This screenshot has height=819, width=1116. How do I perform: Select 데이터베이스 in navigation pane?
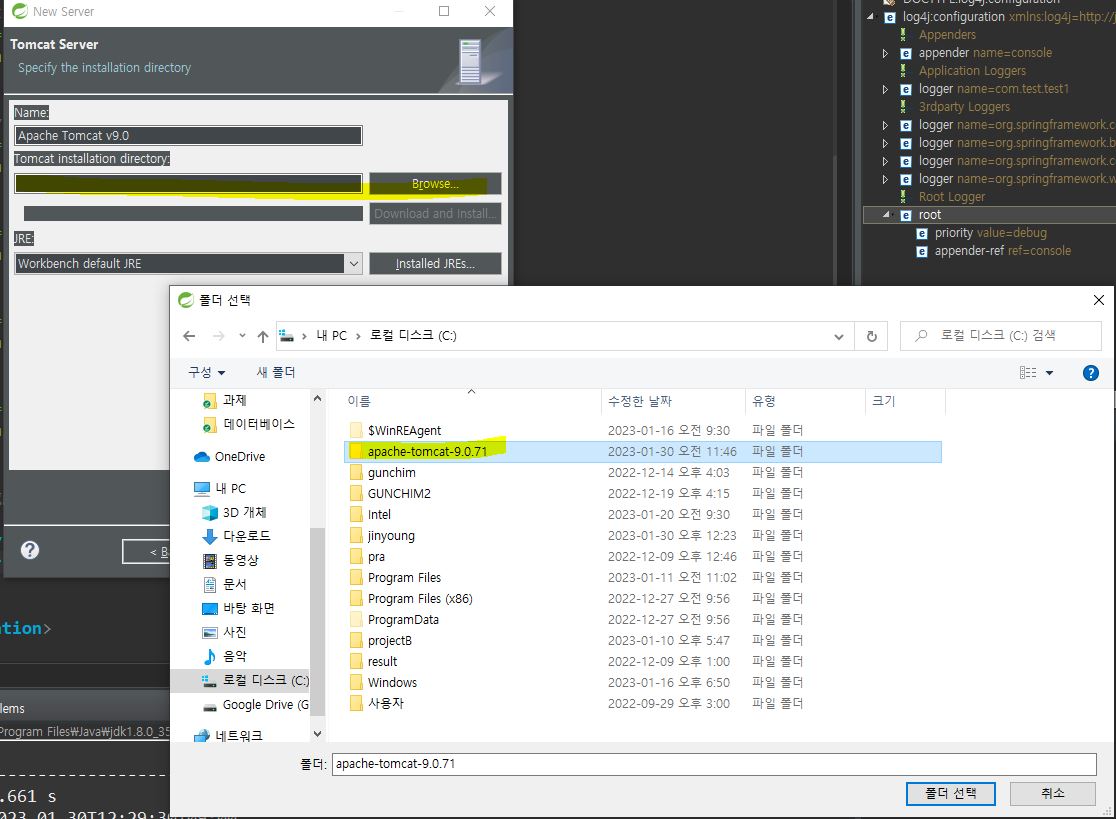(259, 425)
